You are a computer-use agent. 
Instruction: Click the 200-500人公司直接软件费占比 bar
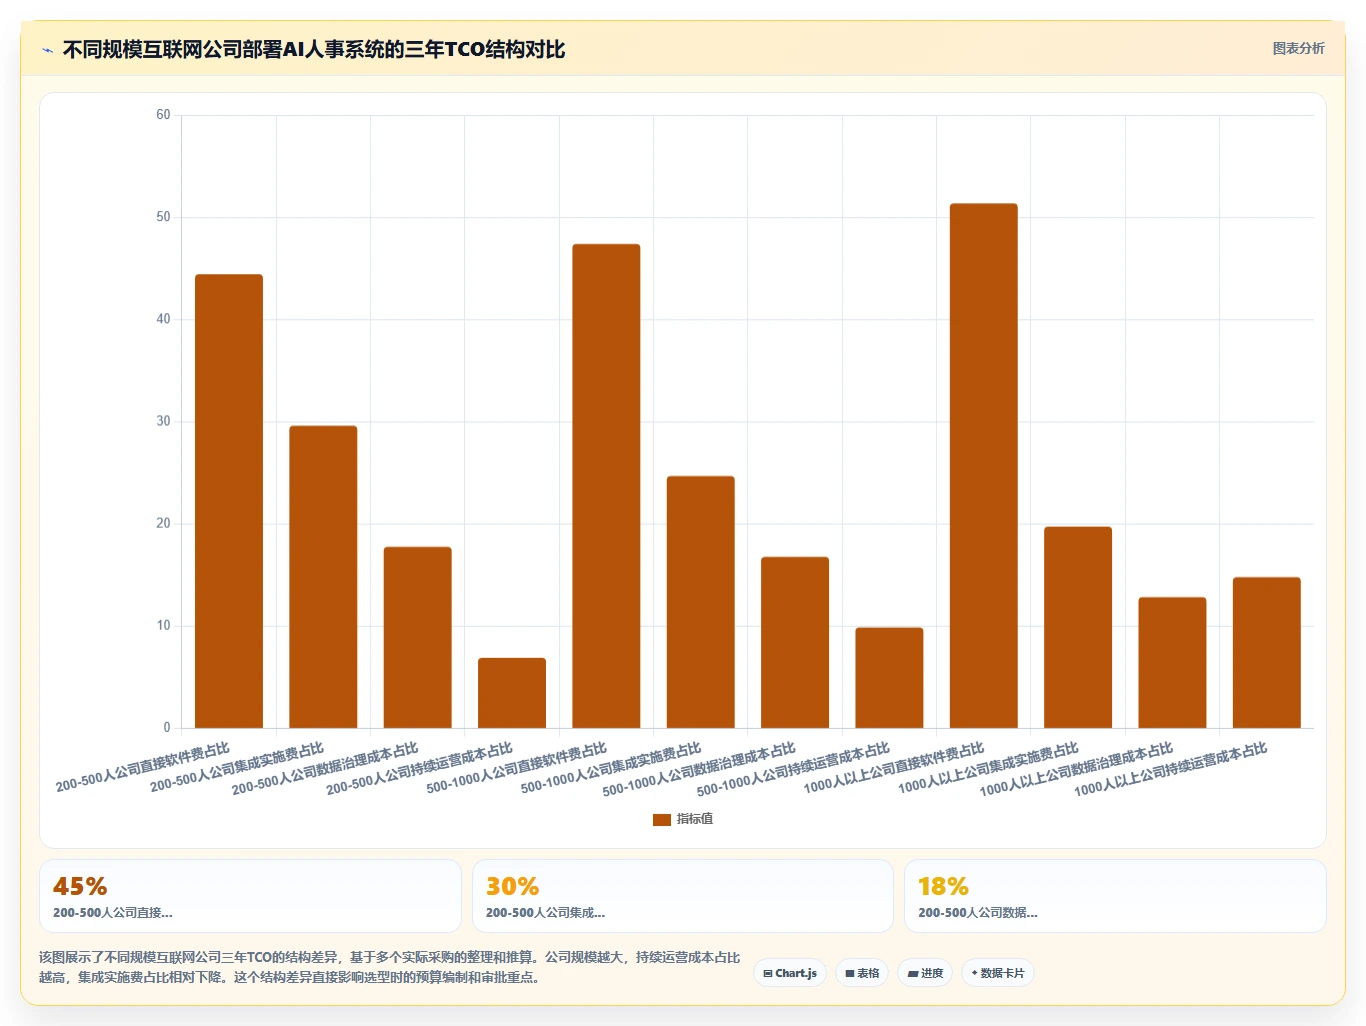tap(229, 501)
